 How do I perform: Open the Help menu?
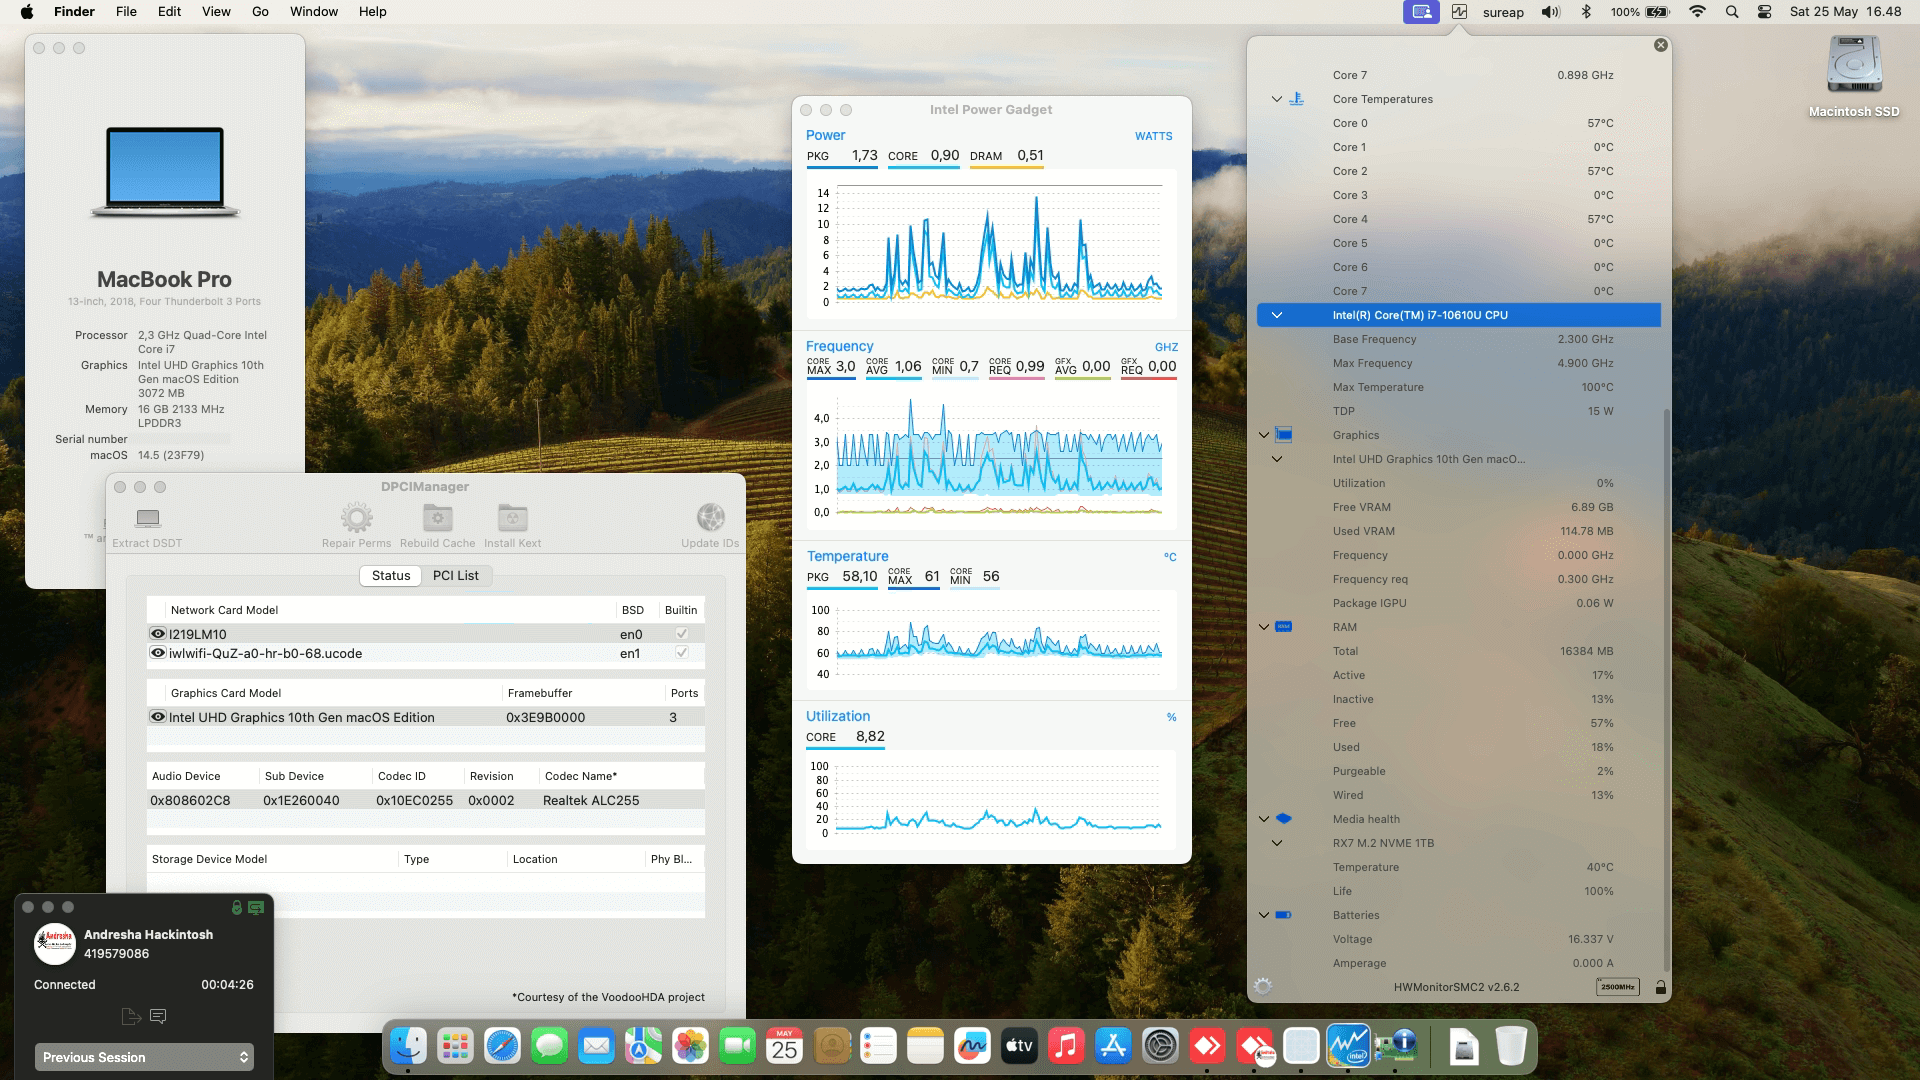372,12
